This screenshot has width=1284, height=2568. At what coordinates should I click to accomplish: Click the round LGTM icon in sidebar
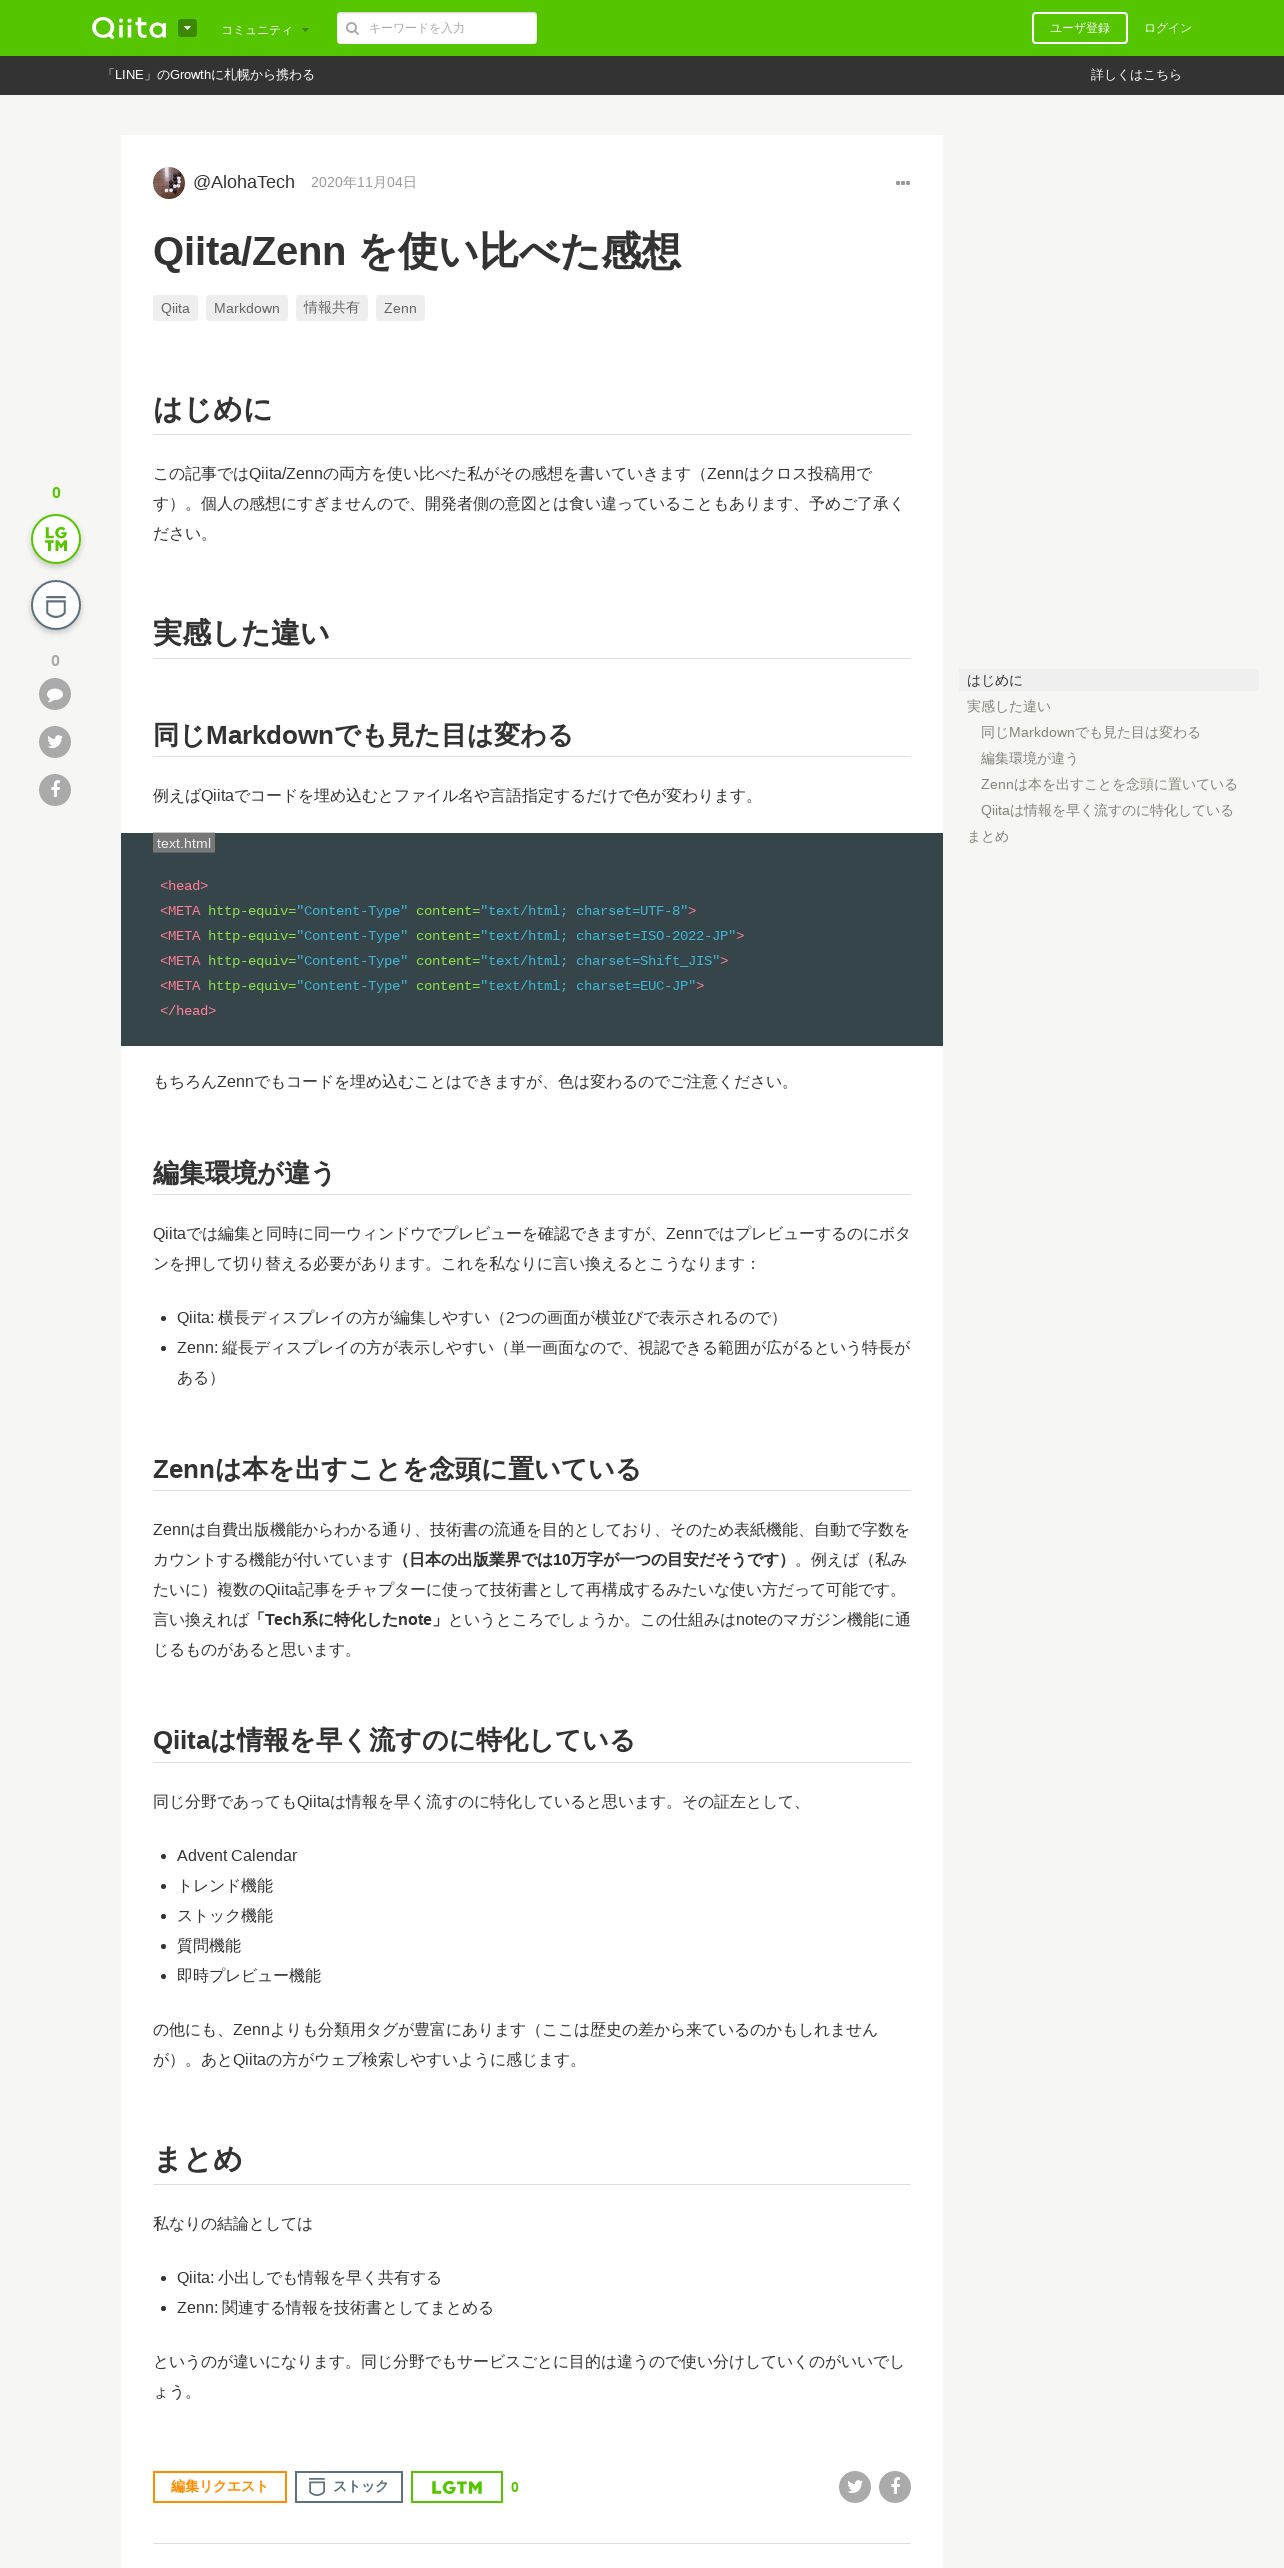click(56, 539)
